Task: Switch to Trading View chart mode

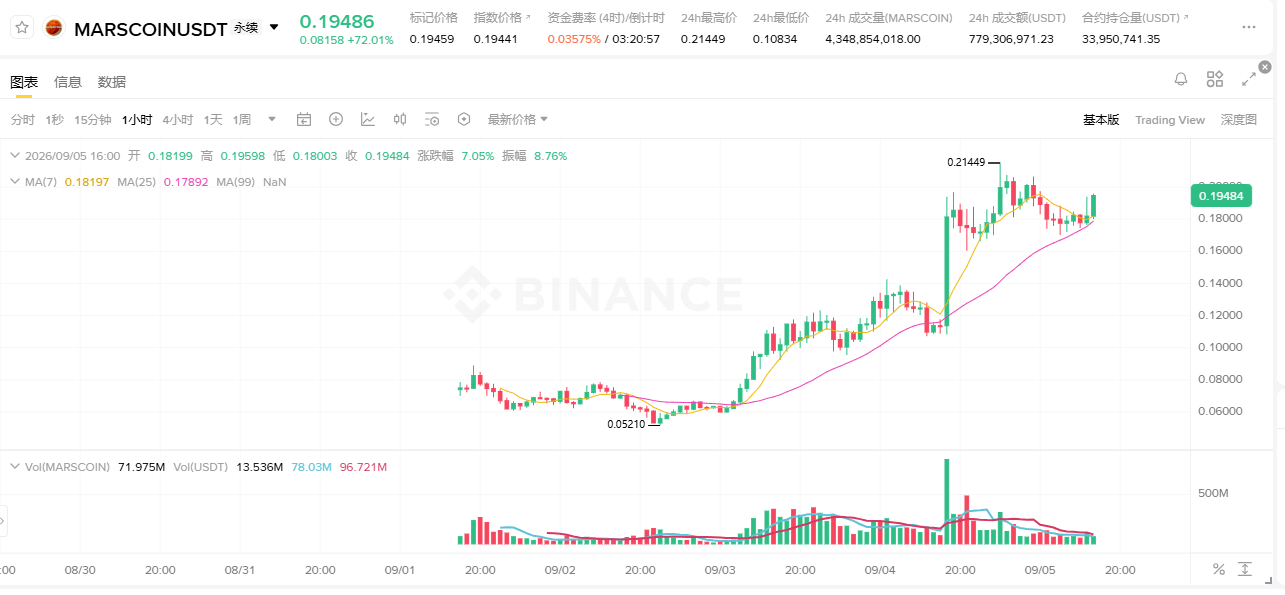Action: tap(1170, 119)
